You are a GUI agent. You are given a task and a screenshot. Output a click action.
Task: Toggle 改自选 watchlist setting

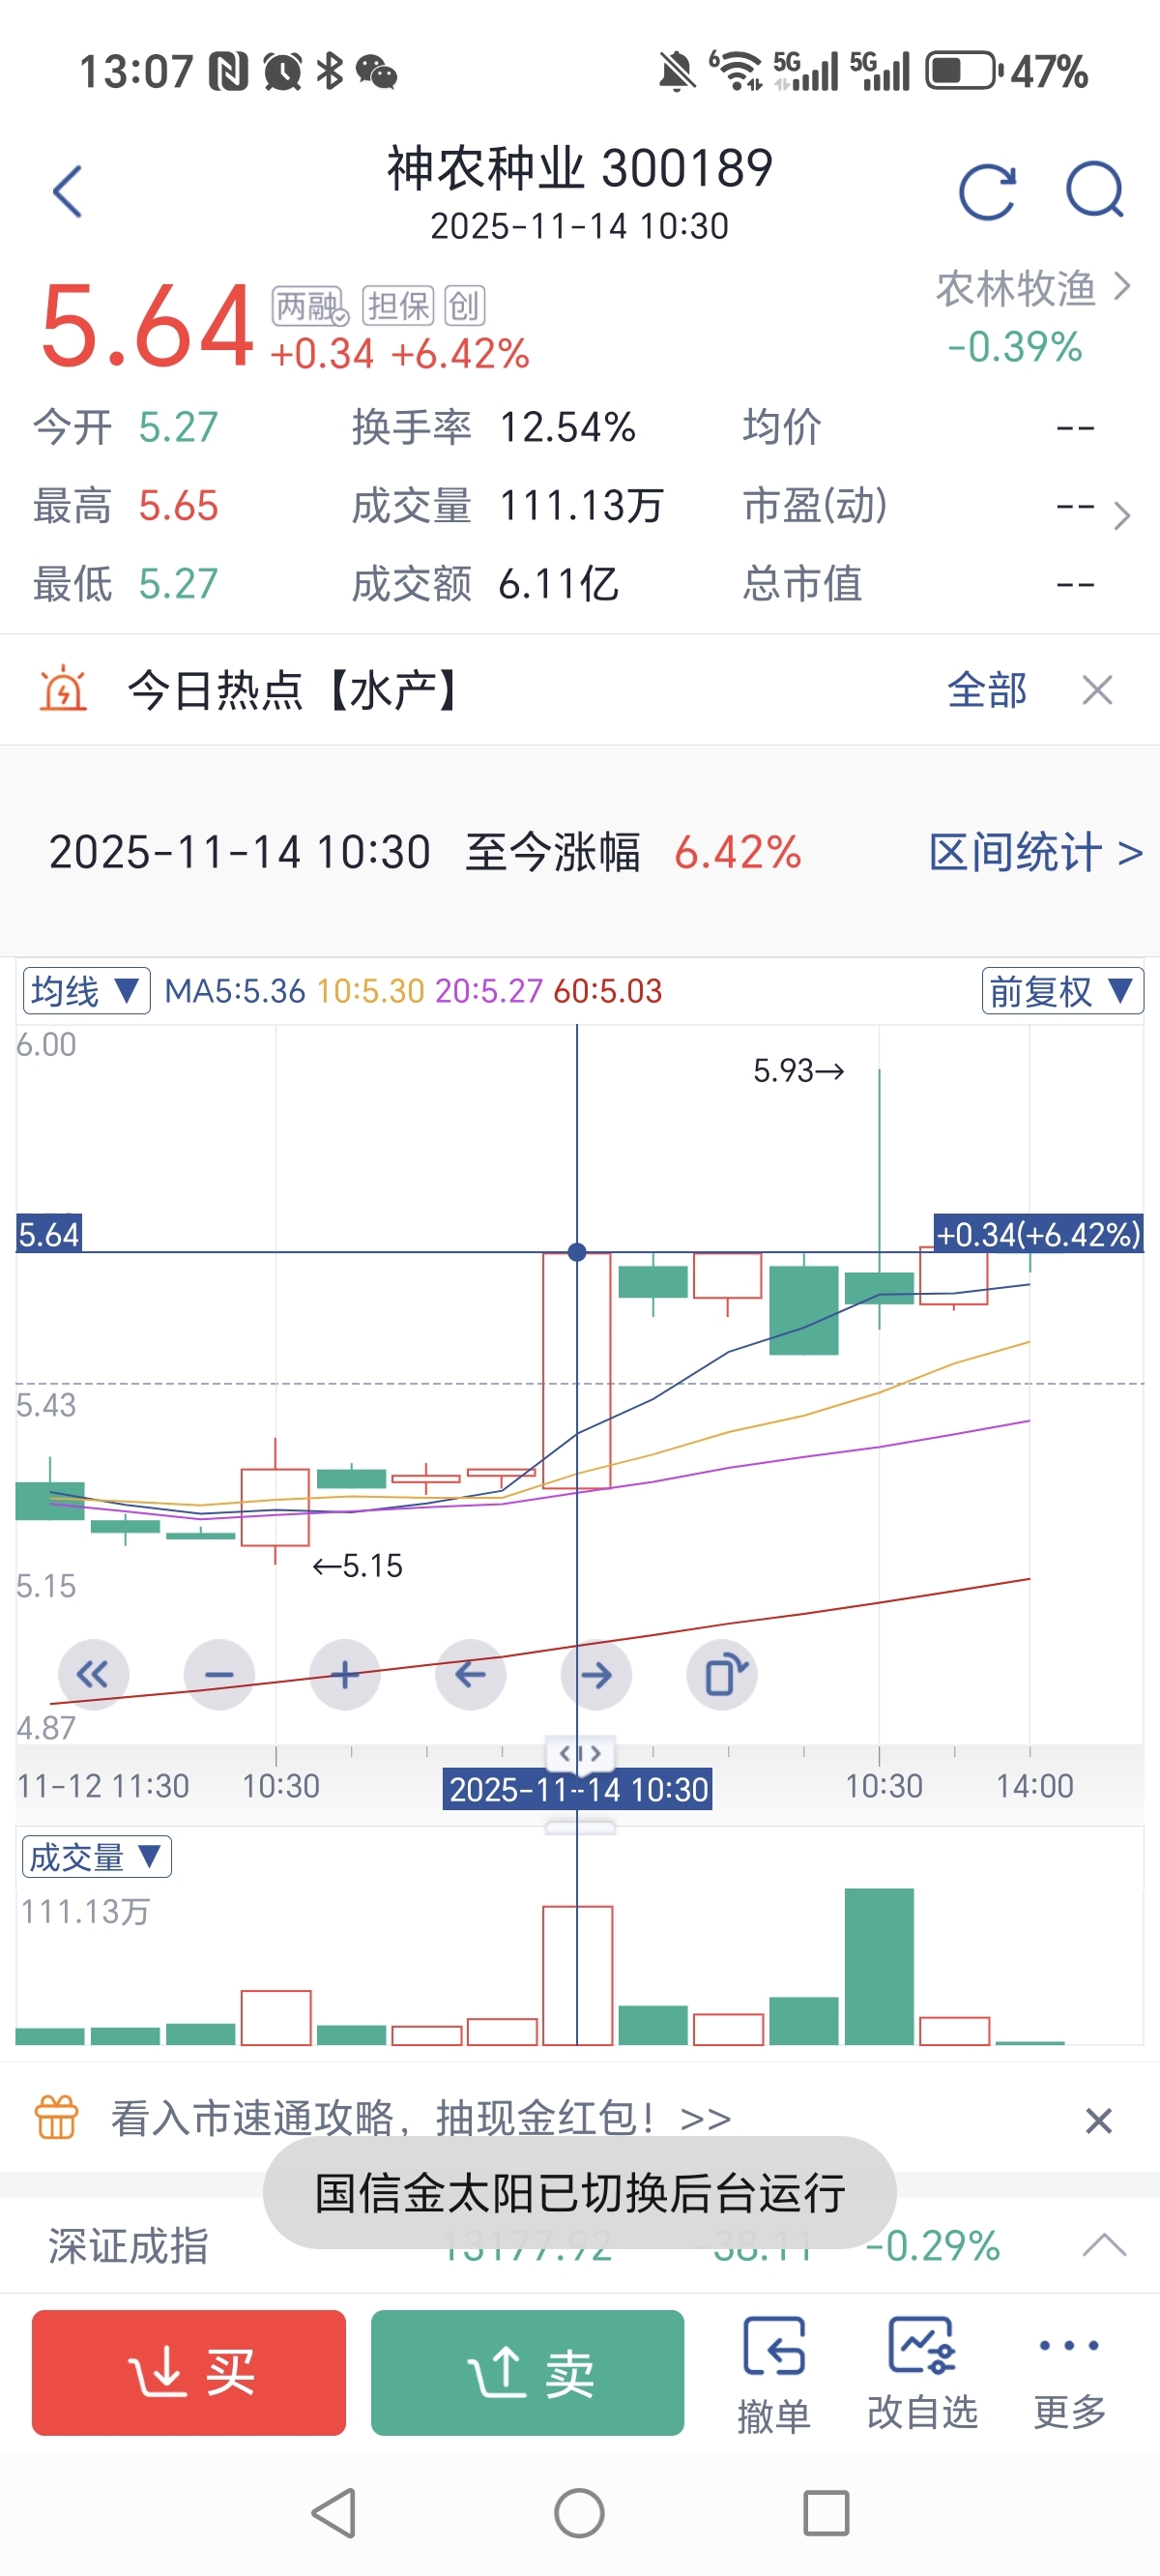coord(922,2374)
